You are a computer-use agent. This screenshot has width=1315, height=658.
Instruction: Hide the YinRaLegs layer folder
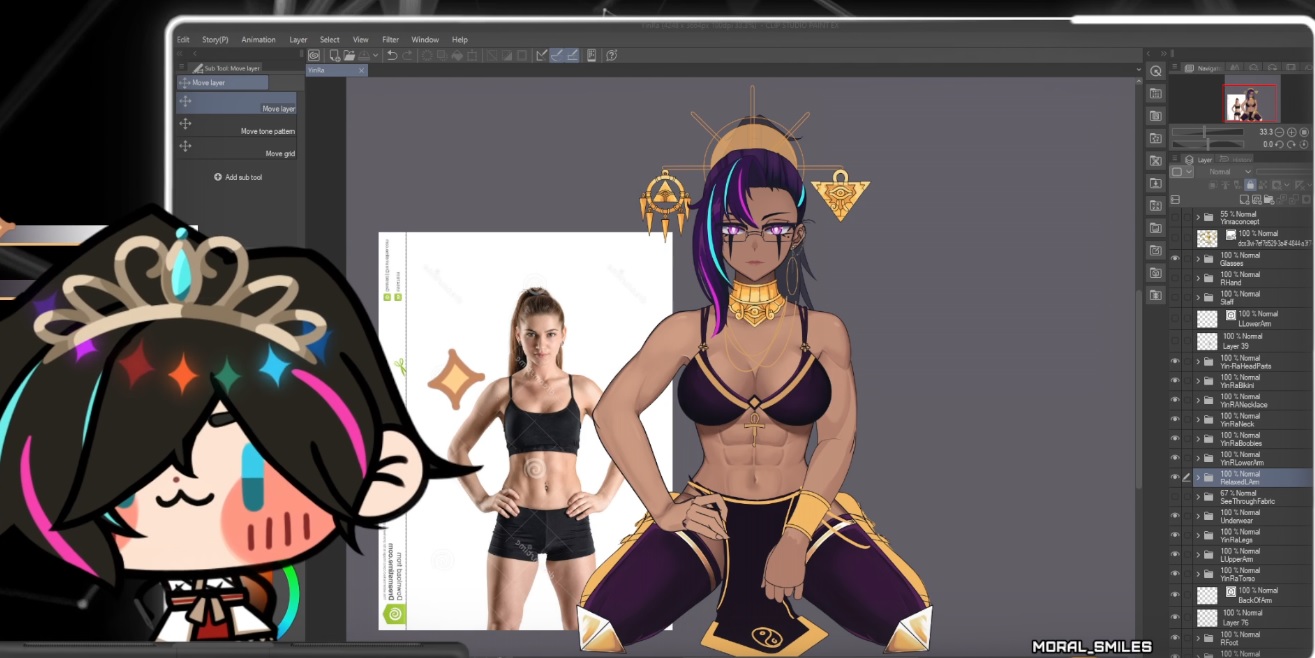pyautogui.click(x=1175, y=536)
